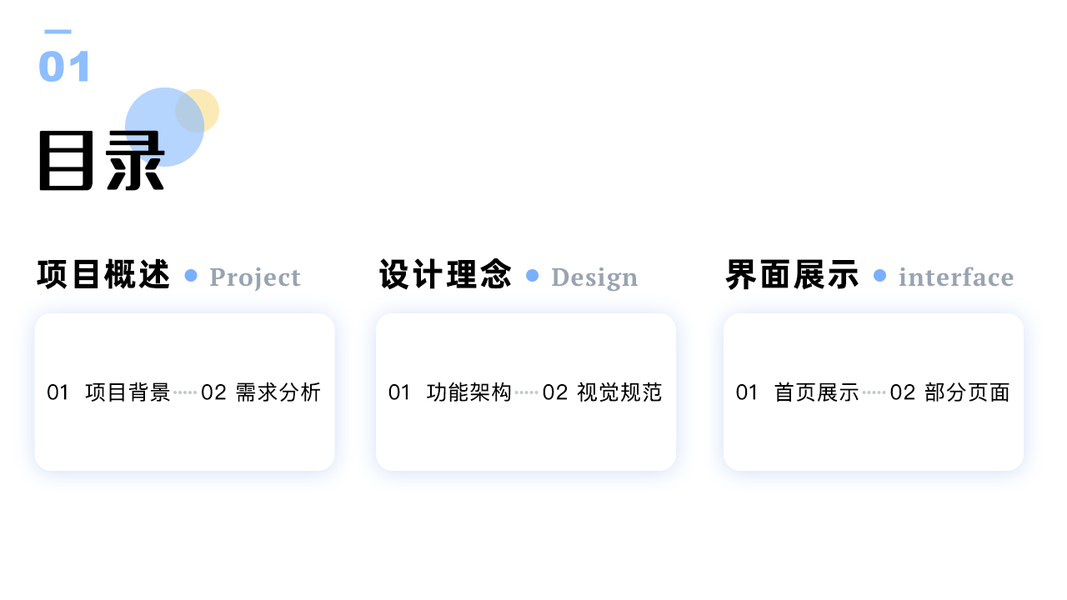Click the dotted separator after 项目背景
Viewport: 1067px width, 600px height.
click(x=185, y=393)
